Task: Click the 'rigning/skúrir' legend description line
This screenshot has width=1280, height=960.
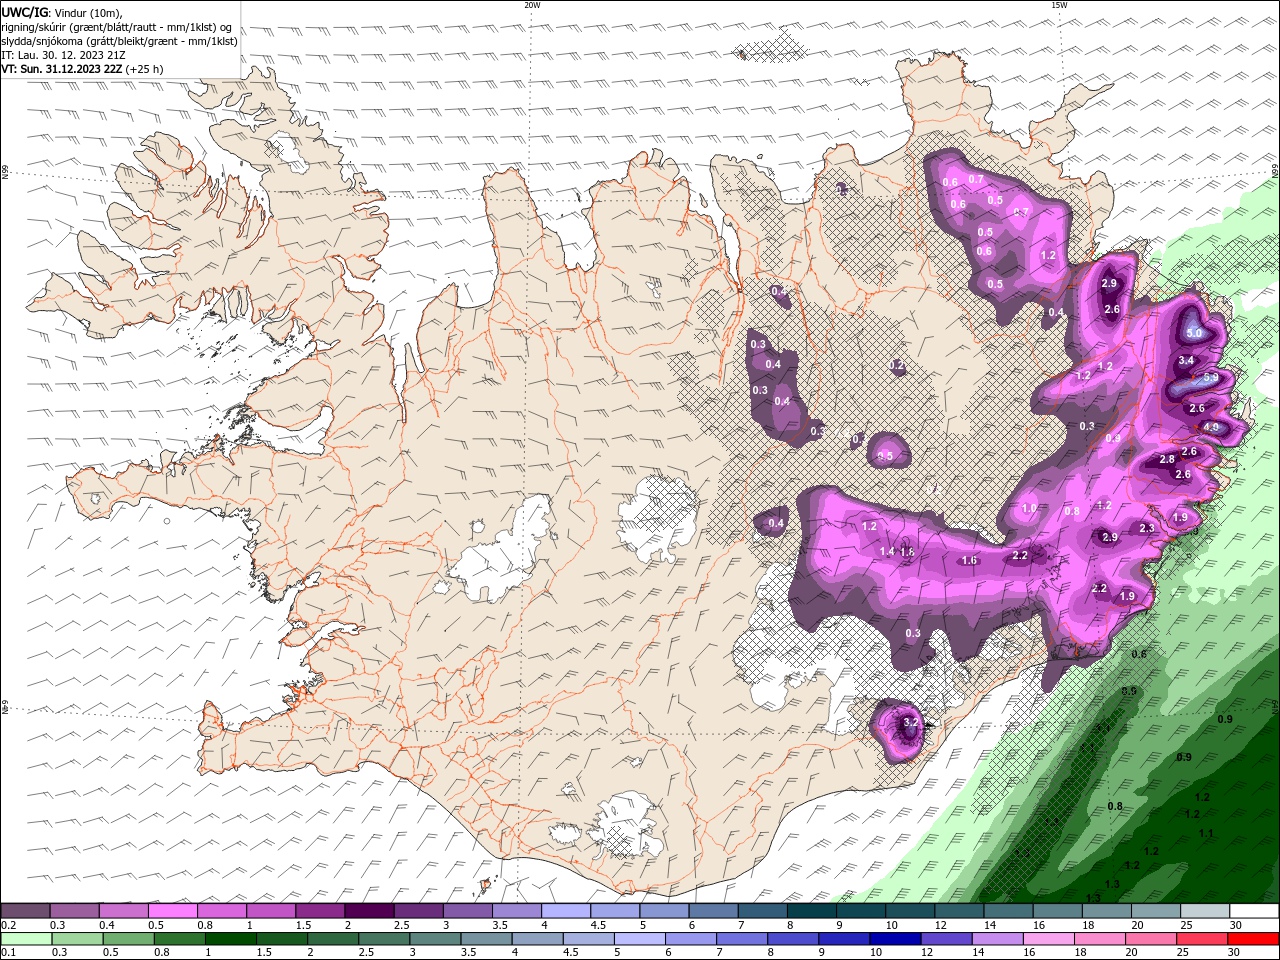Action: [116, 27]
